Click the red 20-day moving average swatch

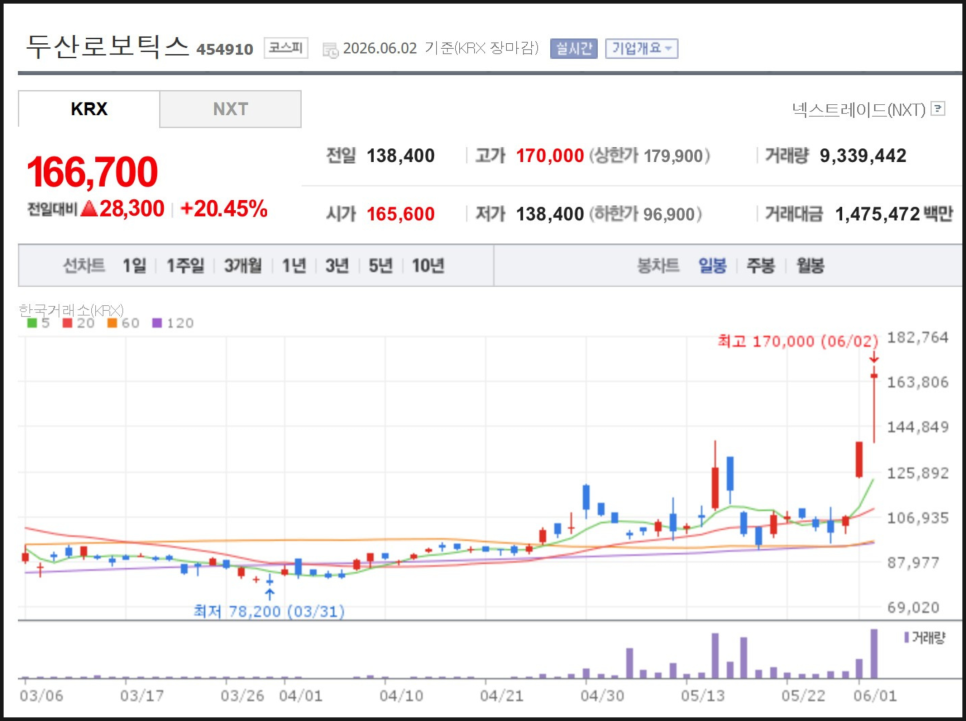pos(68,323)
